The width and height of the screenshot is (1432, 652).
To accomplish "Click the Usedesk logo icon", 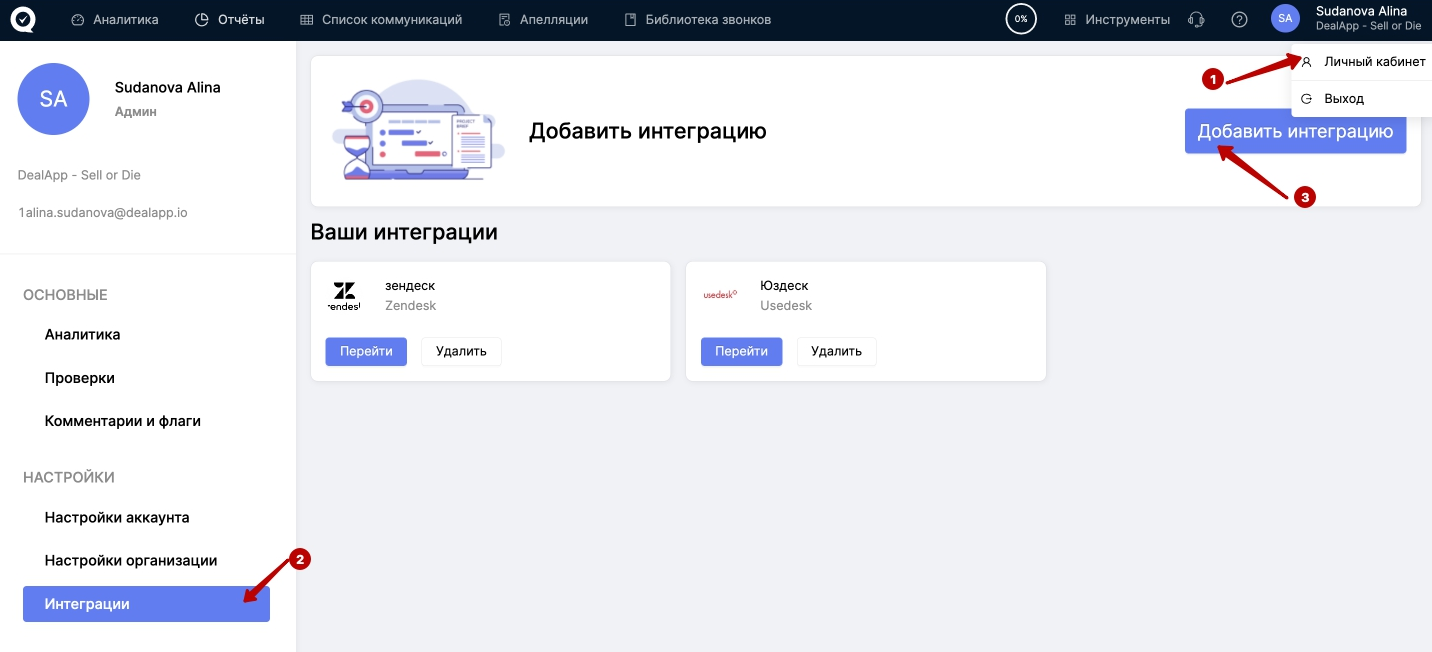I will (x=719, y=295).
